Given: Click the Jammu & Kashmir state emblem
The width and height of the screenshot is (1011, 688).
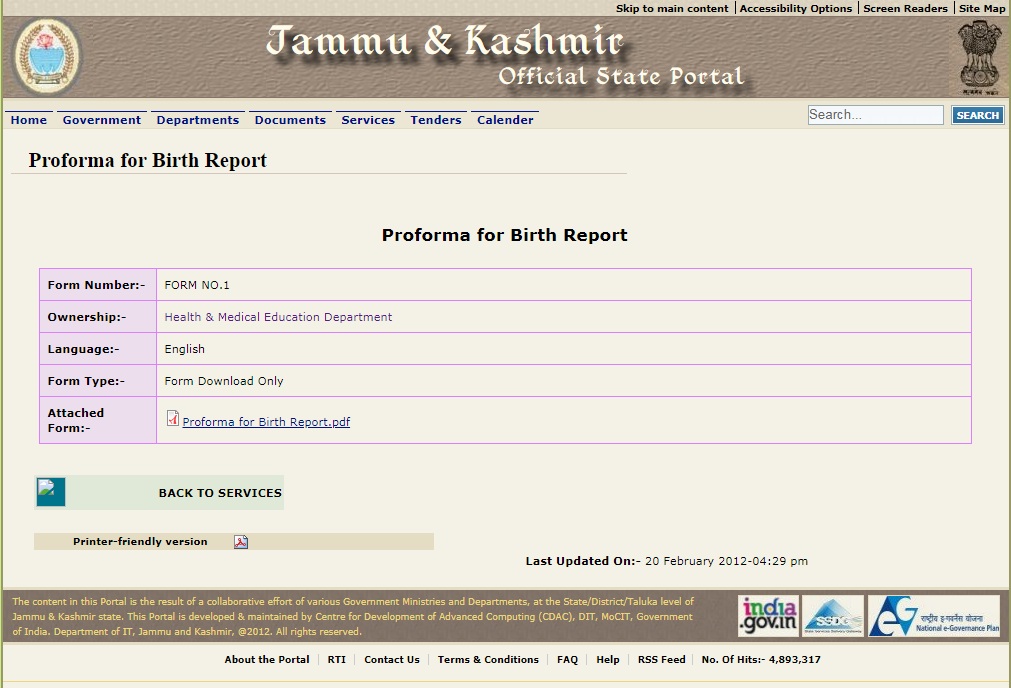Looking at the screenshot, I should [x=46, y=56].
